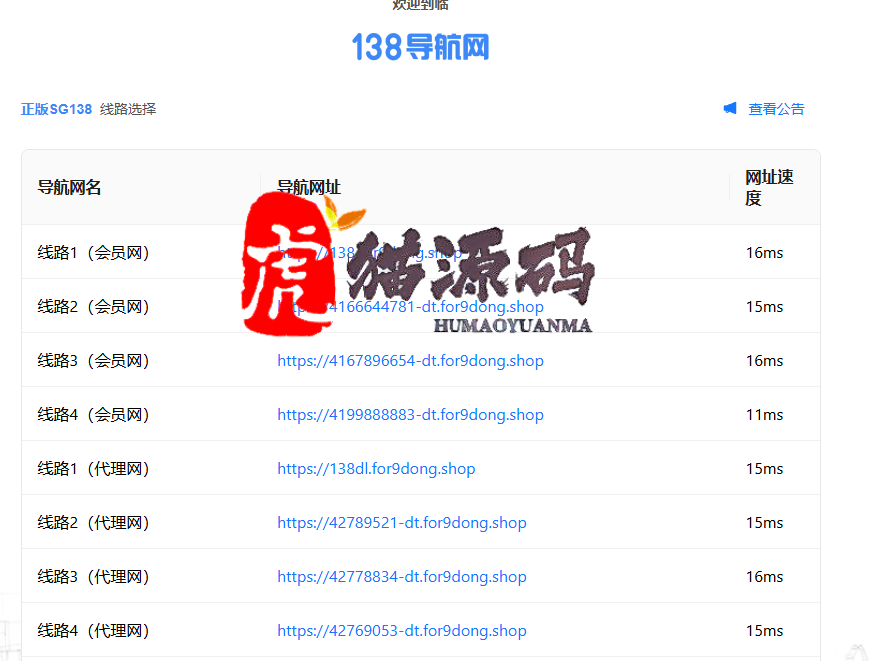Open the 查看公告 announcement link
The image size is (869, 661).
tap(776, 109)
